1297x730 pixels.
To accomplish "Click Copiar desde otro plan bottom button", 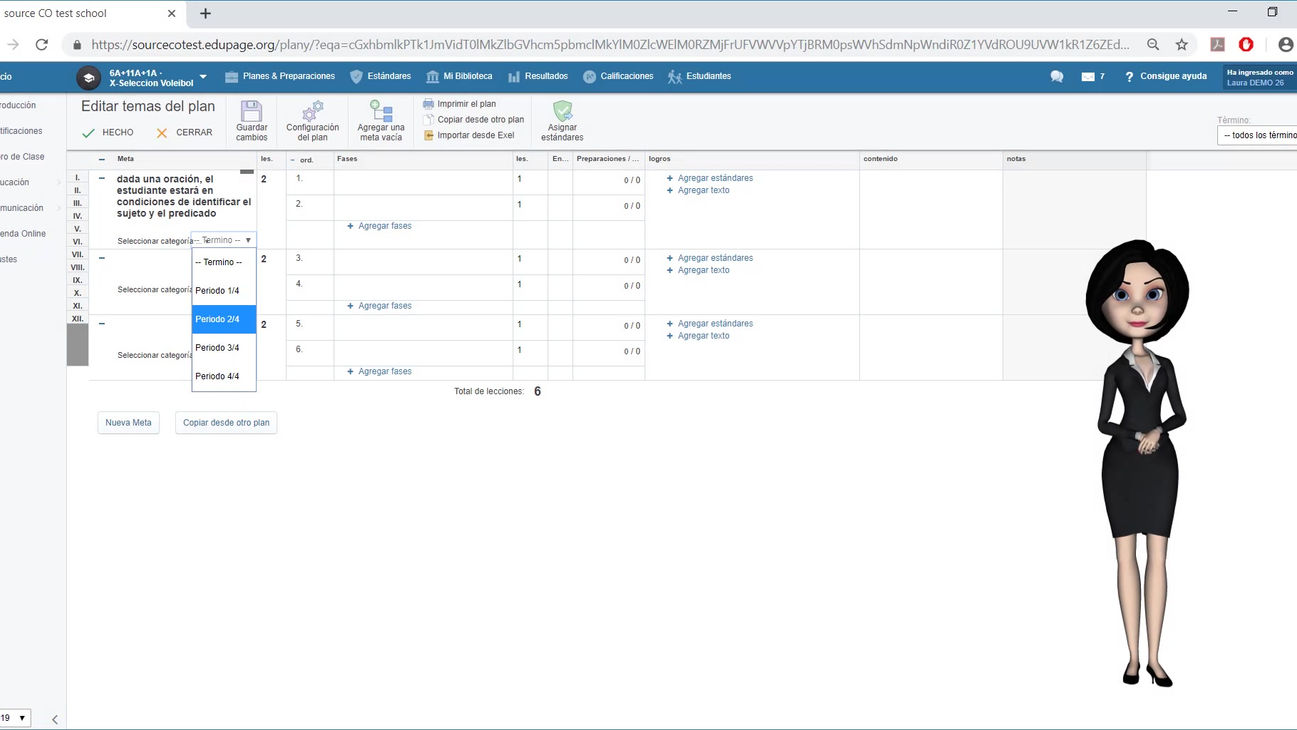I will [226, 423].
